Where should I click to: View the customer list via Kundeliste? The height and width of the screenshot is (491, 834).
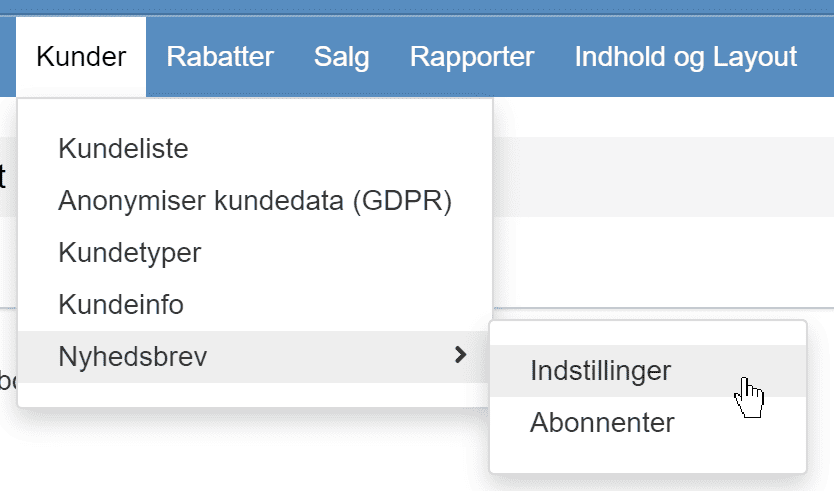pos(253,148)
